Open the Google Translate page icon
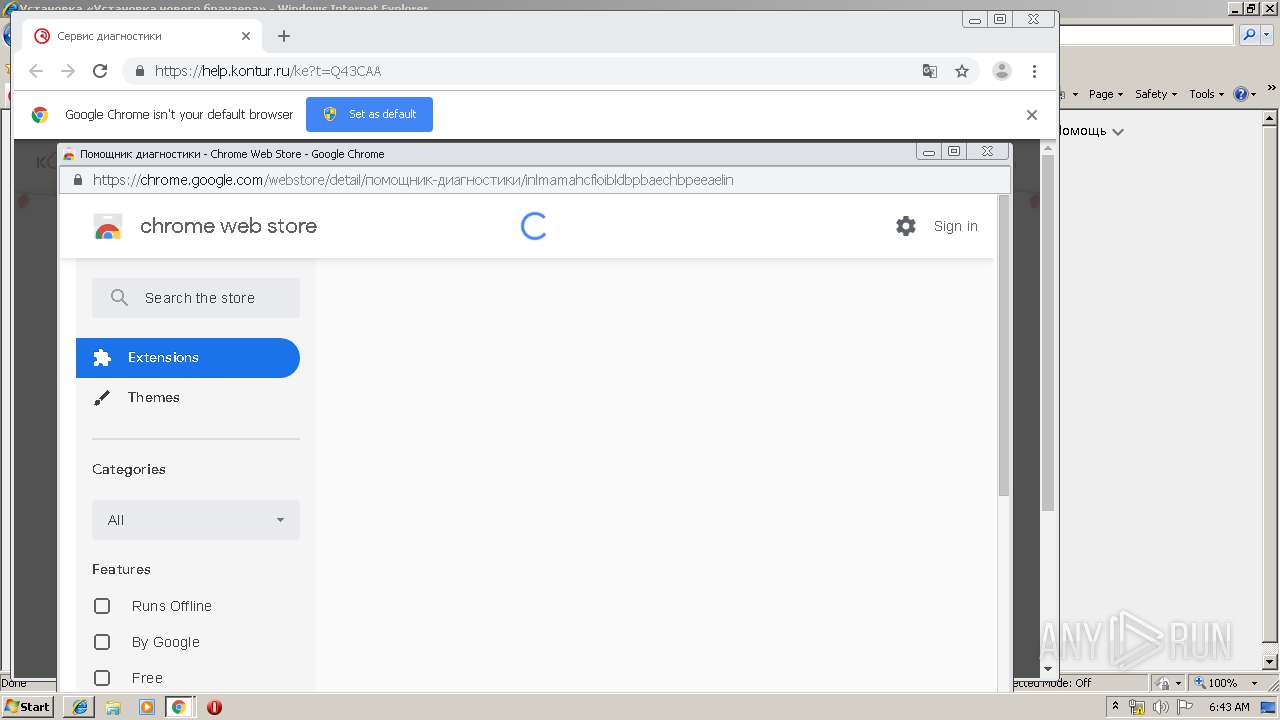 [x=930, y=71]
